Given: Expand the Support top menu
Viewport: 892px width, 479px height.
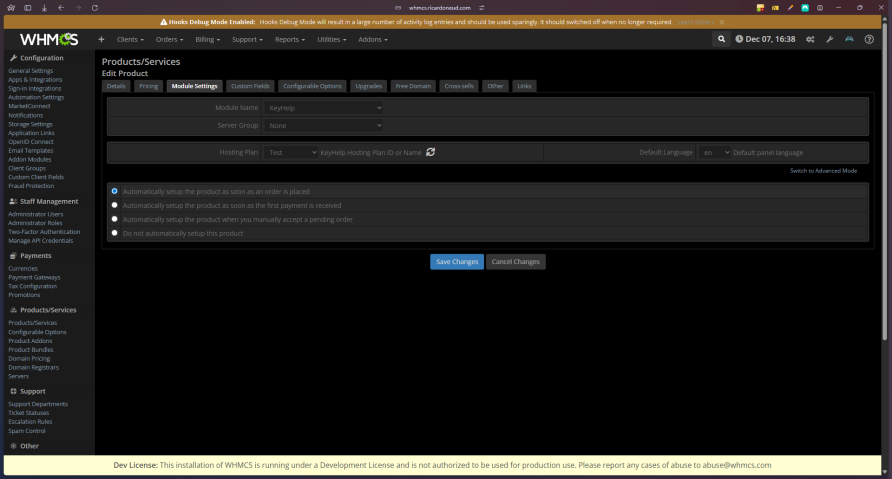Looking at the screenshot, I should 247,39.
